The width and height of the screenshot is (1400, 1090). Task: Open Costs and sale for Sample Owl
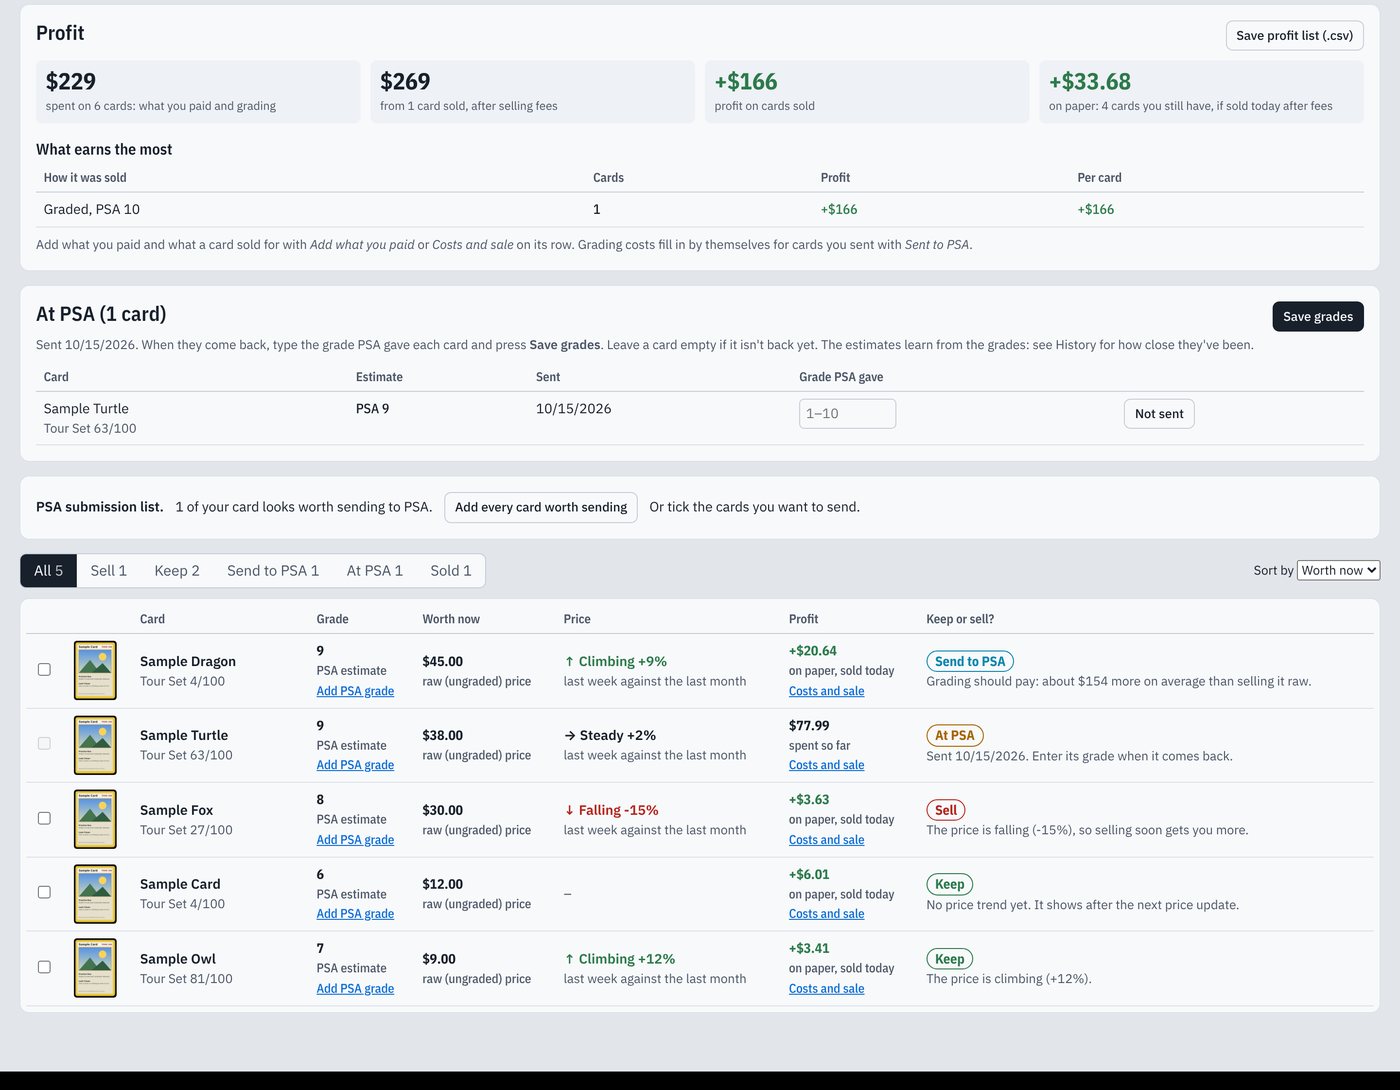[827, 989]
